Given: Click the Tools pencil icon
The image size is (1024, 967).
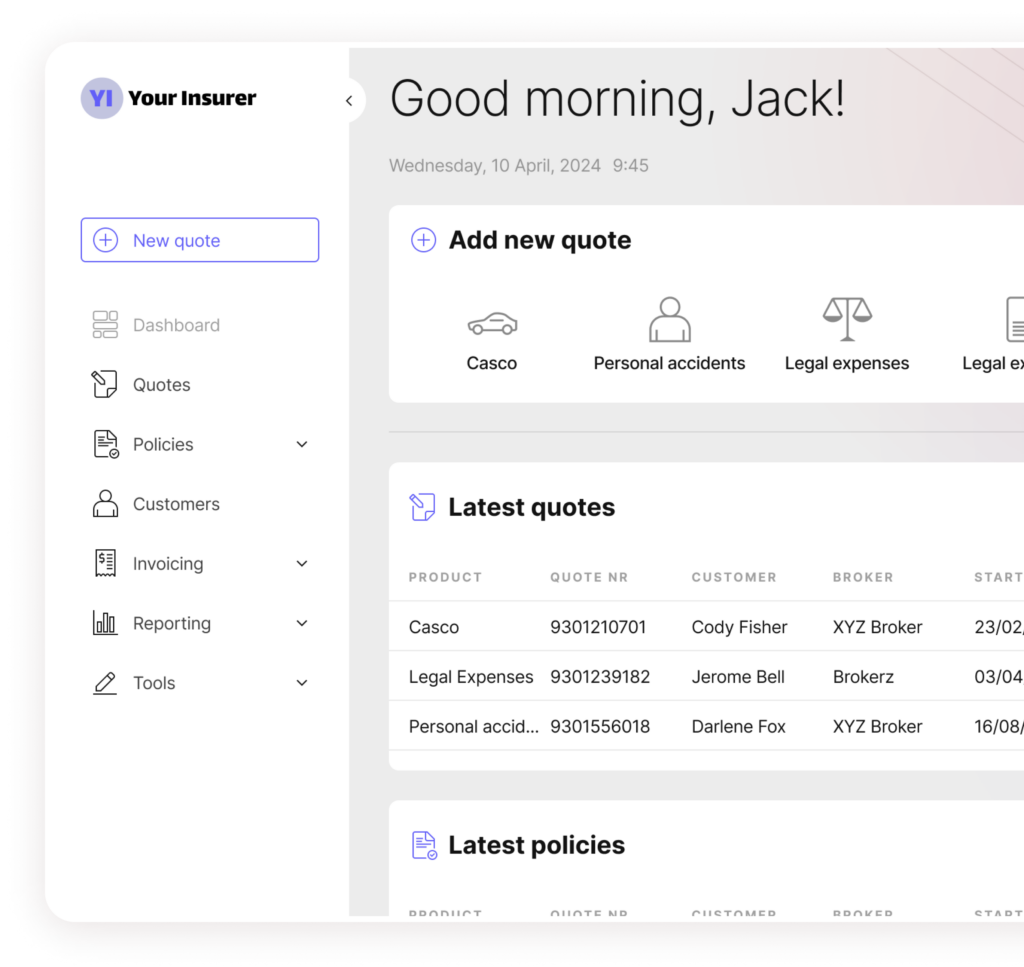Looking at the screenshot, I should coord(104,683).
